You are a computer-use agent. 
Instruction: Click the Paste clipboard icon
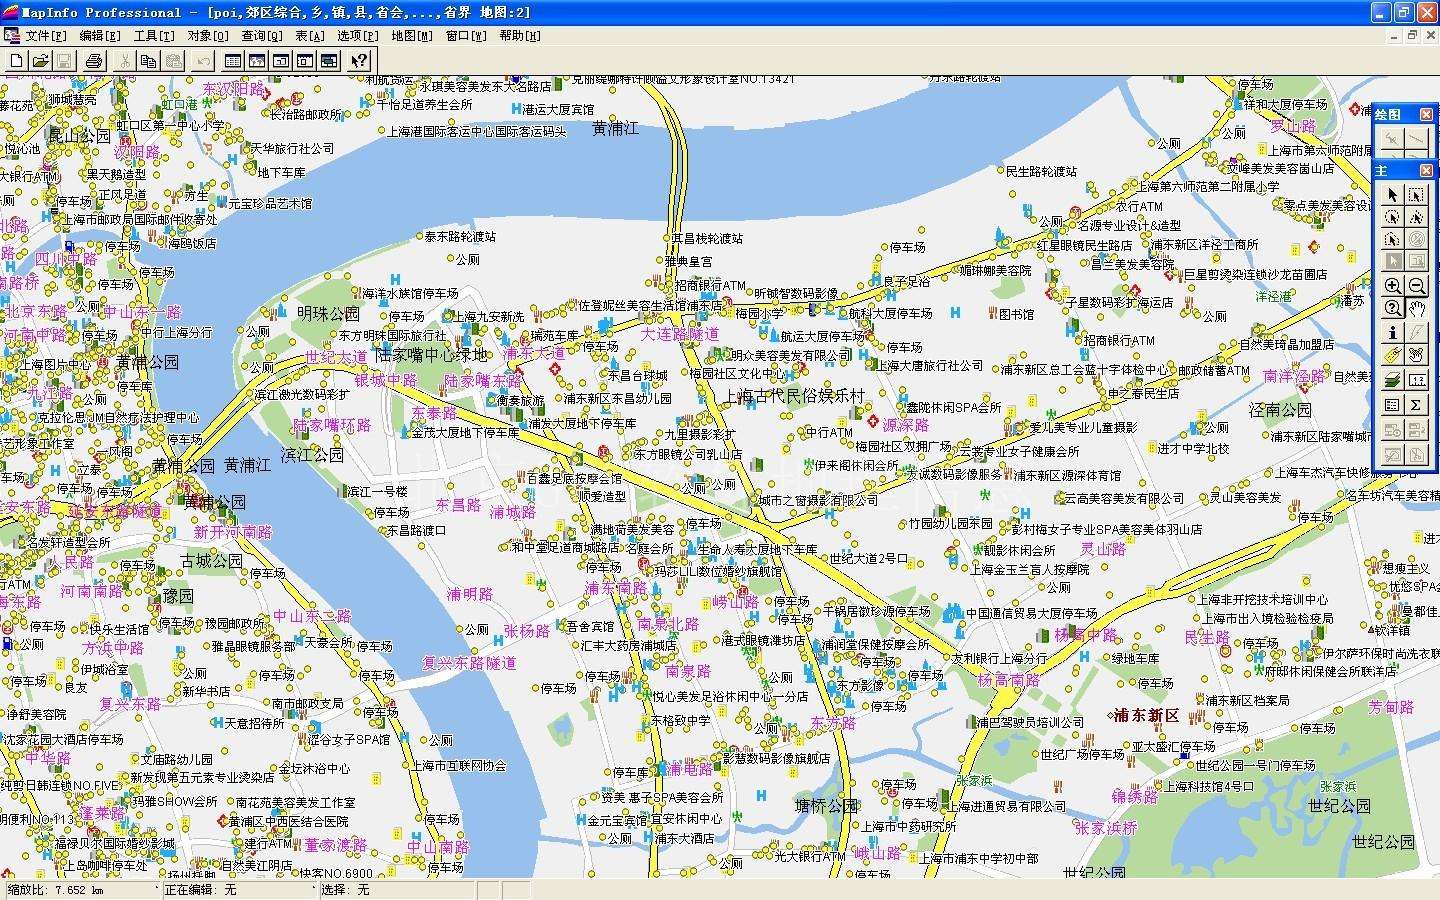click(173, 61)
